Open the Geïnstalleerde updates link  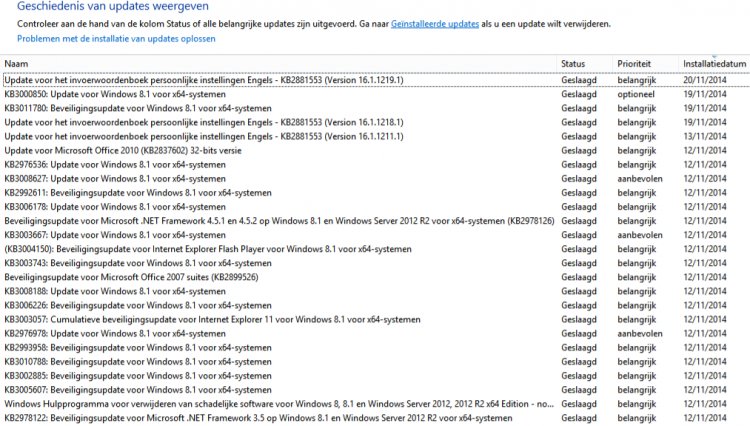coord(435,24)
